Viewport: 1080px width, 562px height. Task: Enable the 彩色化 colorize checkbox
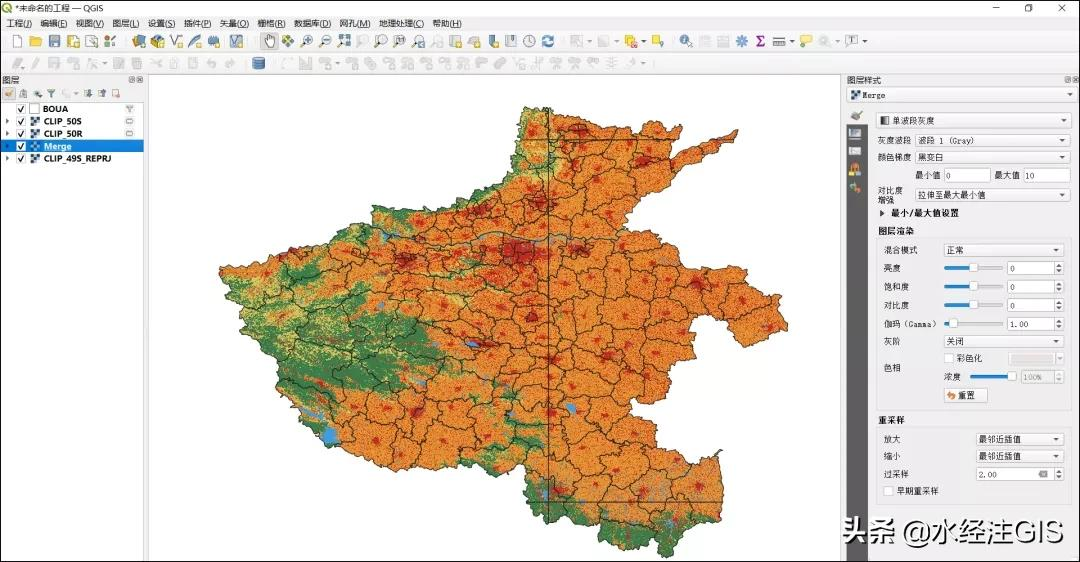[x=949, y=358]
